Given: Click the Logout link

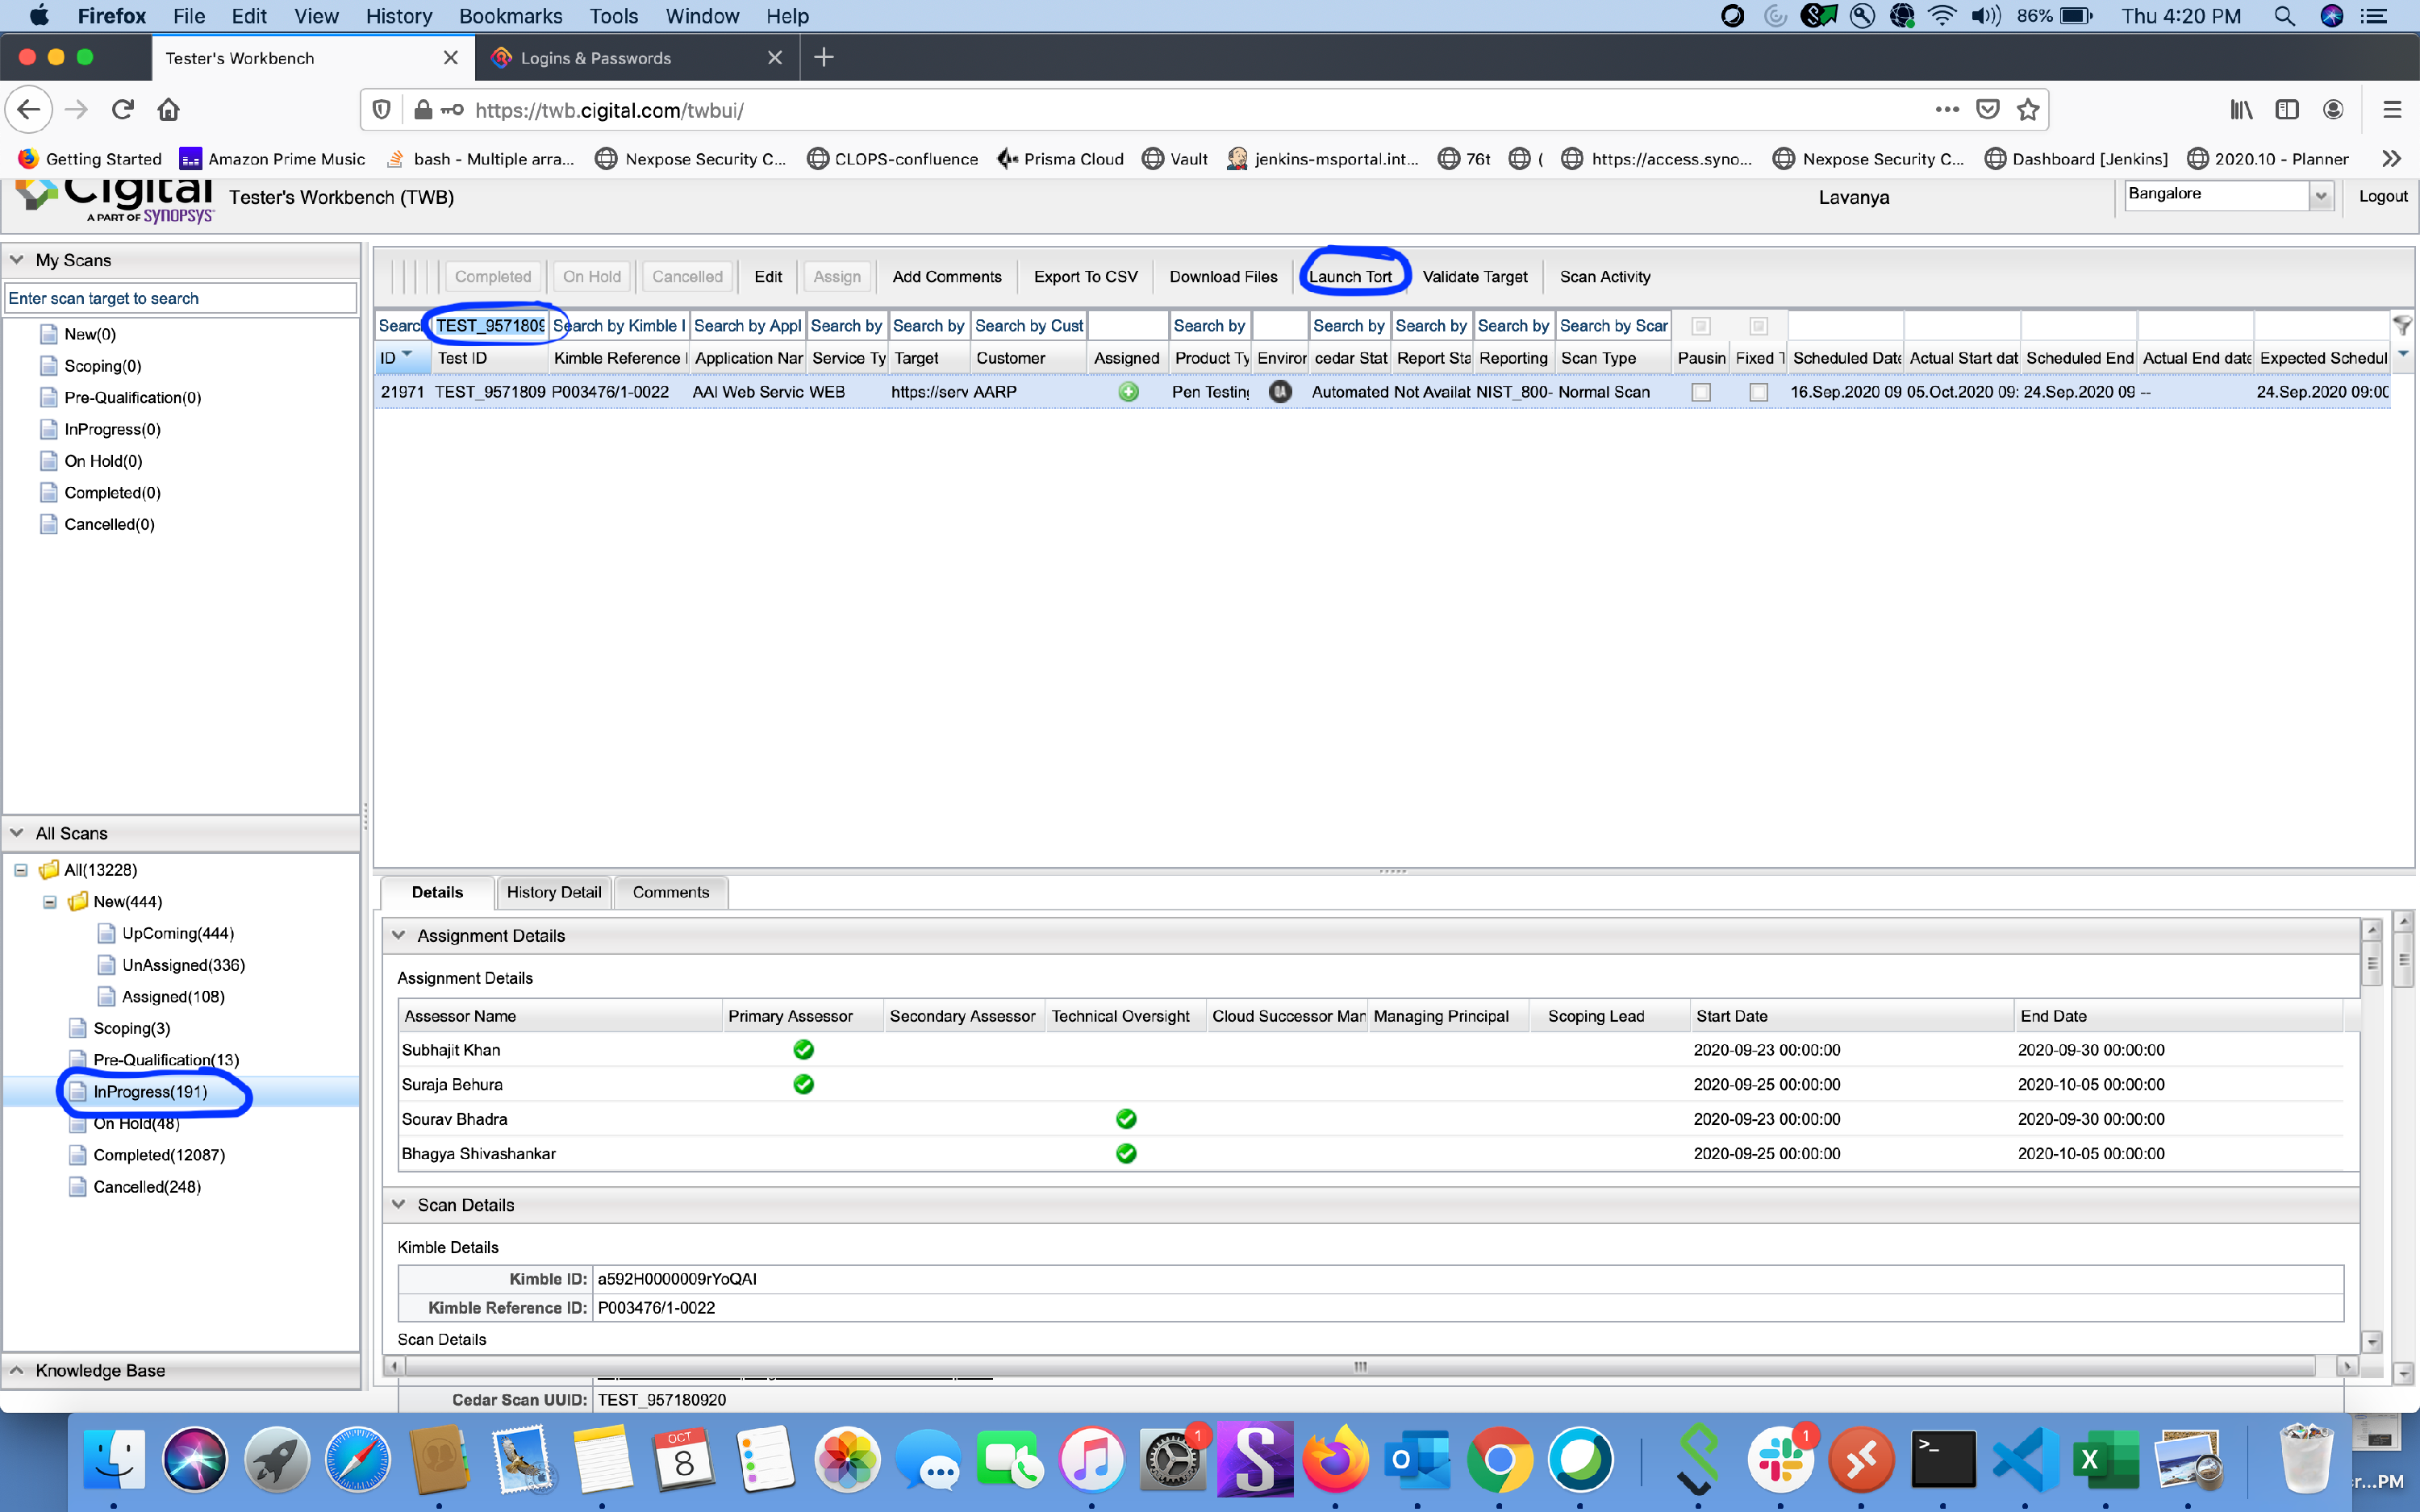Looking at the screenshot, I should [x=2382, y=196].
